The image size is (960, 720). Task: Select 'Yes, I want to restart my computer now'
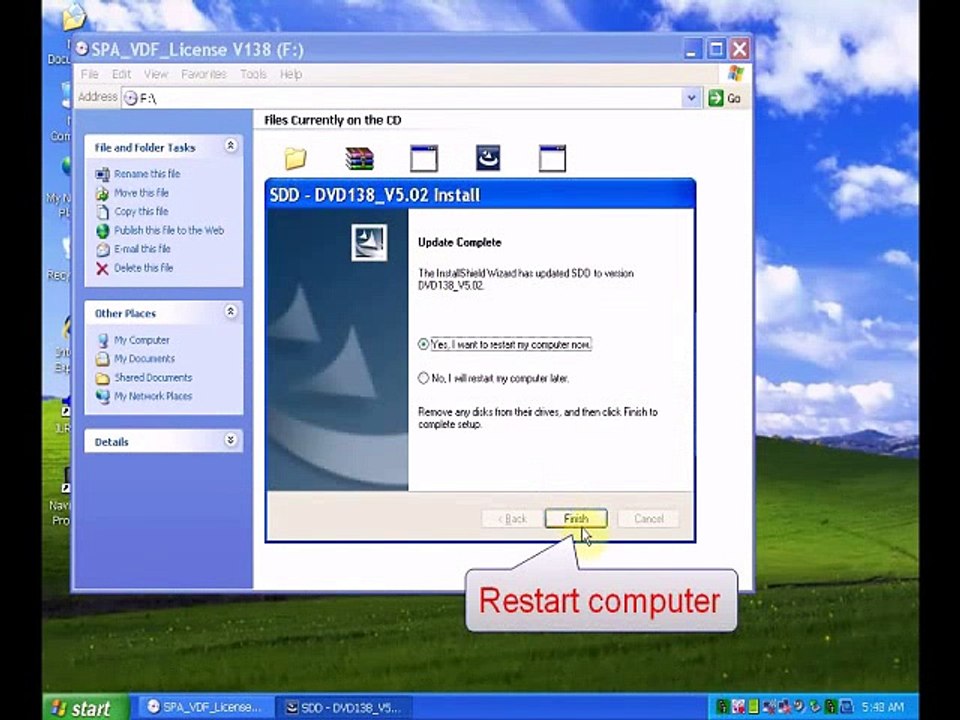tap(424, 344)
